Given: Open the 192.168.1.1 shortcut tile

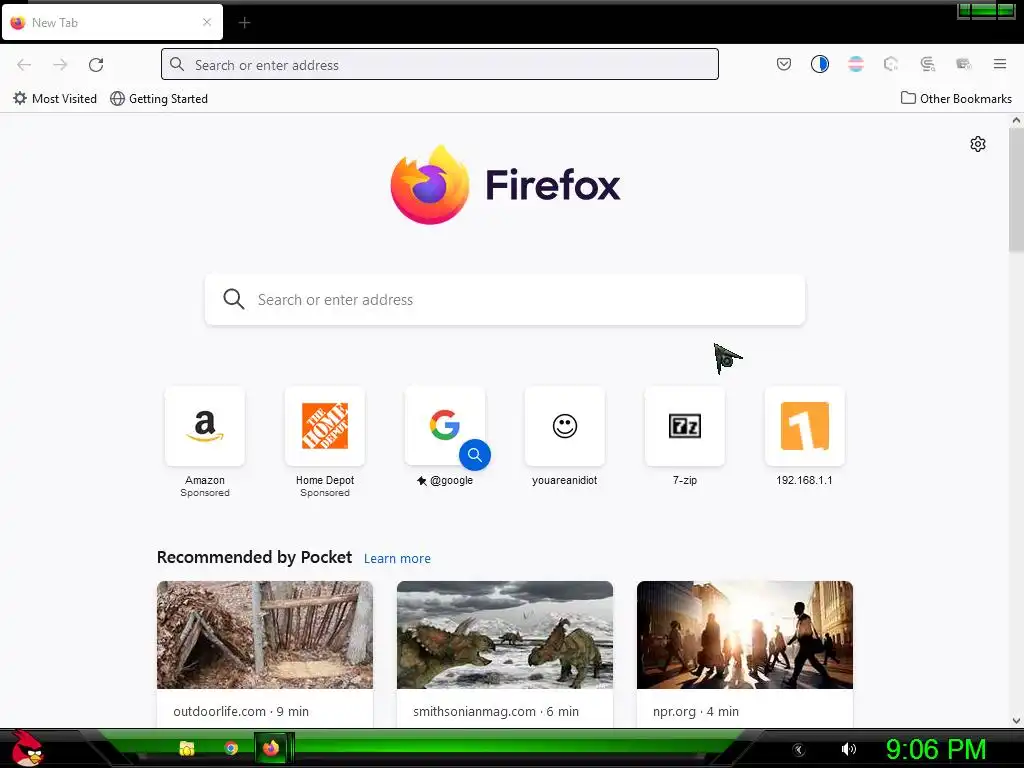Looking at the screenshot, I should (805, 426).
